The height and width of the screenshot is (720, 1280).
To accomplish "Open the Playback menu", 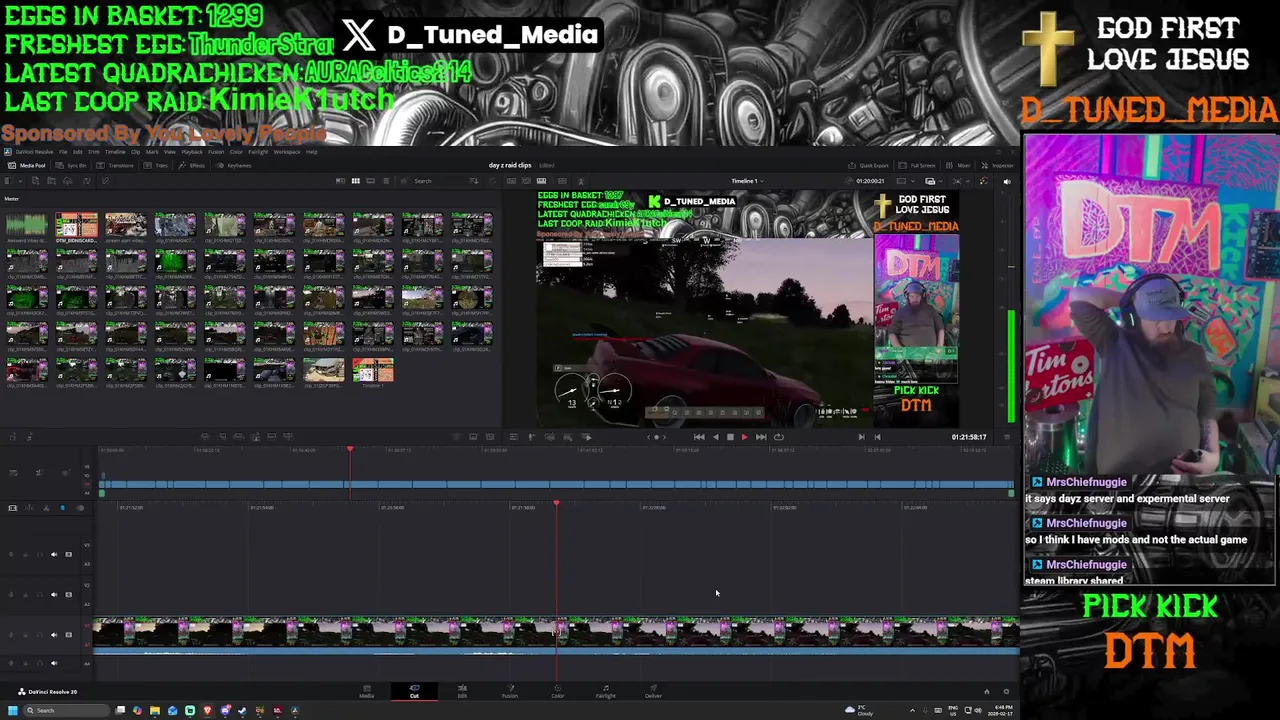I will [x=192, y=152].
